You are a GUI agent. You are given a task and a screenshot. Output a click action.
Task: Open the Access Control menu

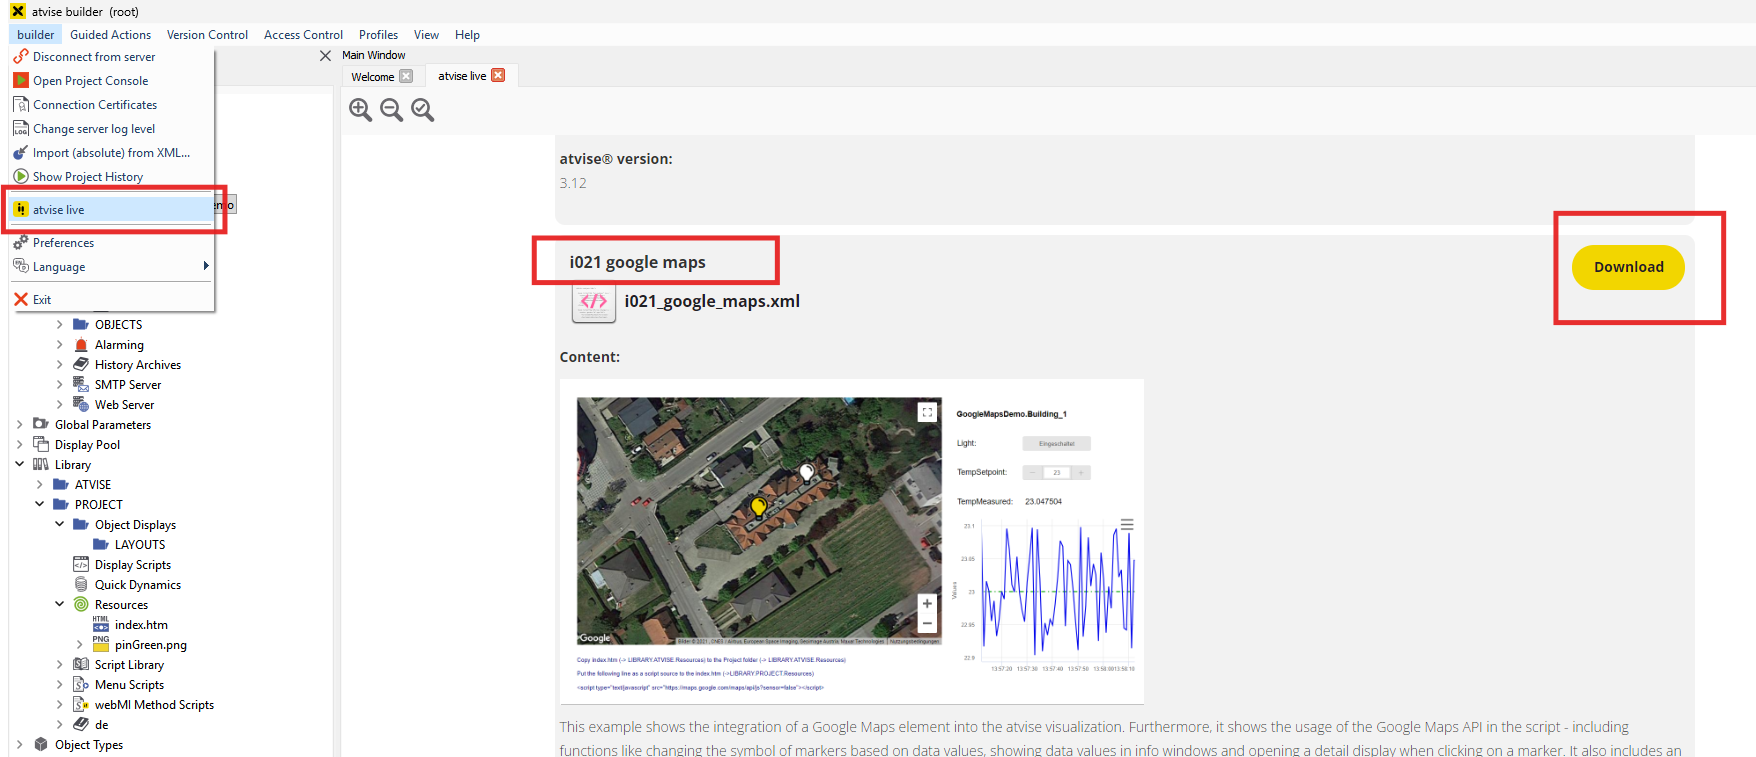pyautogui.click(x=303, y=34)
